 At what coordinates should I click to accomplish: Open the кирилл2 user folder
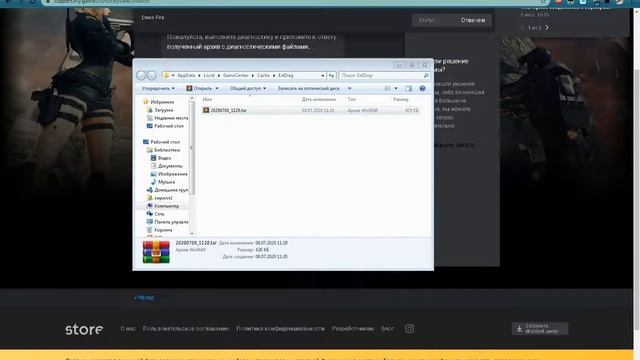(x=160, y=198)
